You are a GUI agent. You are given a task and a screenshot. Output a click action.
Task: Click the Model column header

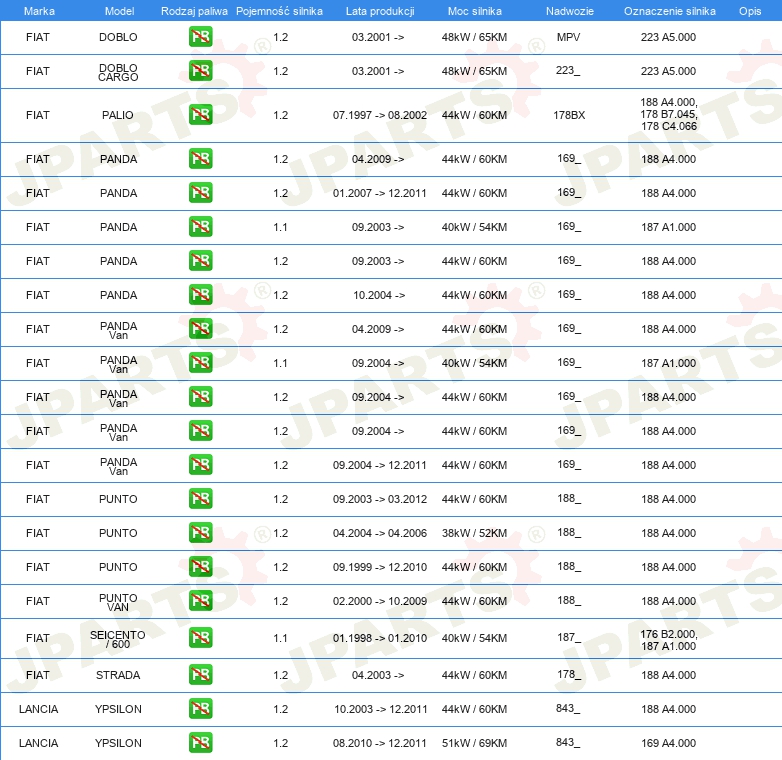119,11
